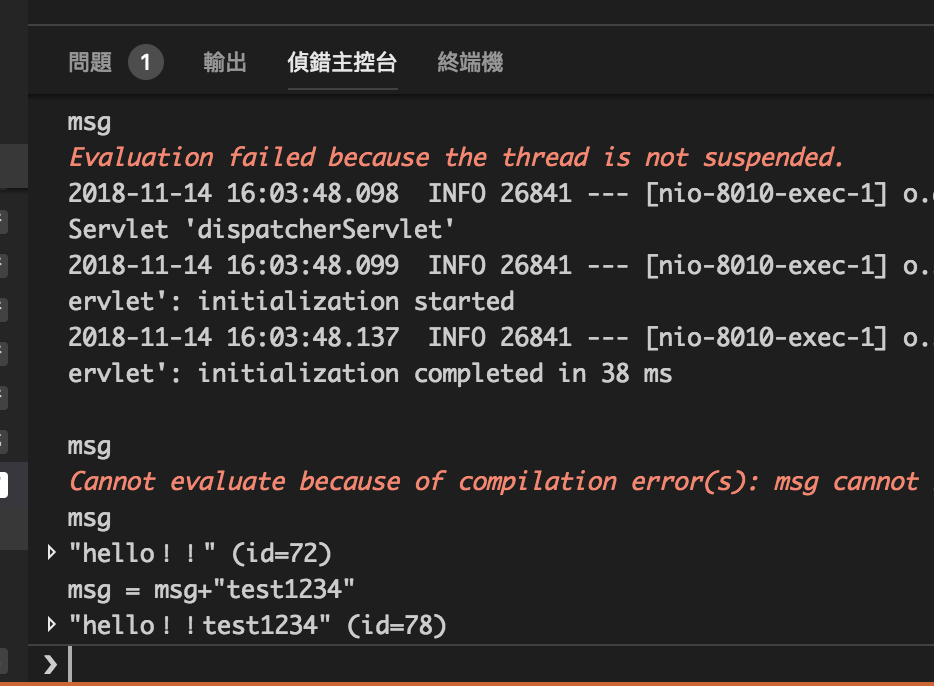The height and width of the screenshot is (686, 934).
Task: Select the 'initialization started' log line
Action: click(x=291, y=301)
